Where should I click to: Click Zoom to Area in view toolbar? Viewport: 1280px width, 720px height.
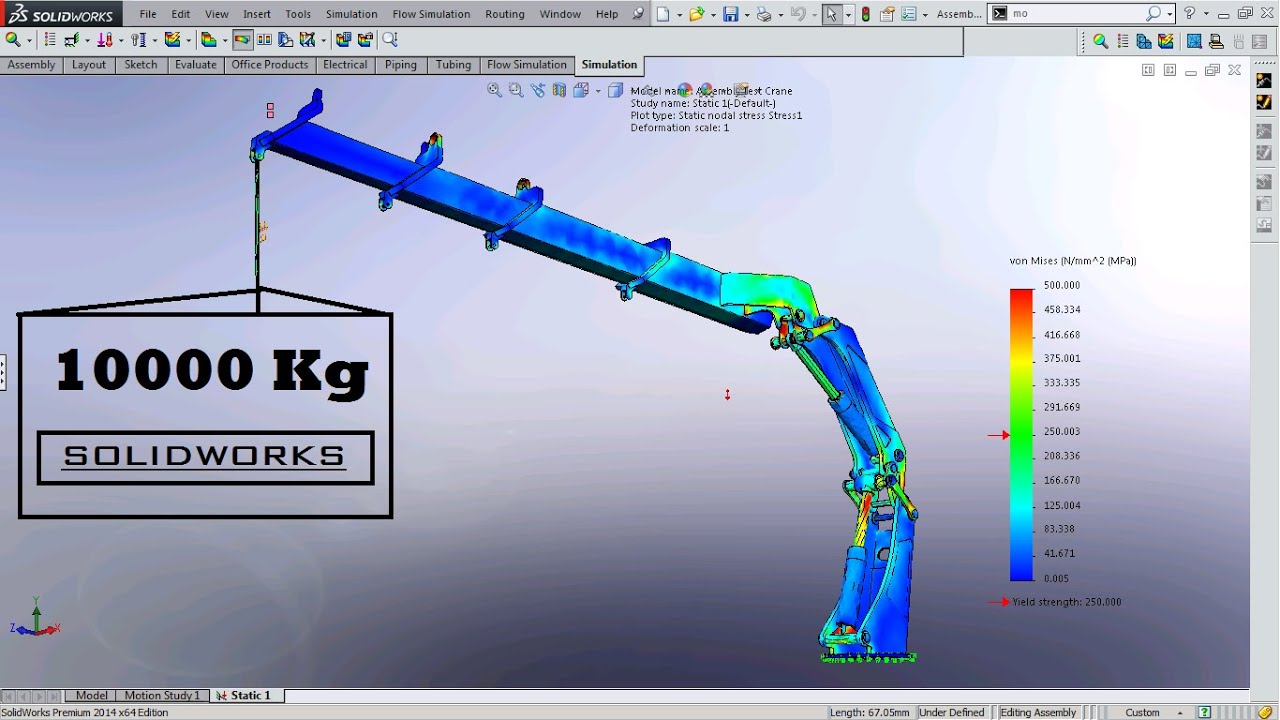516,90
